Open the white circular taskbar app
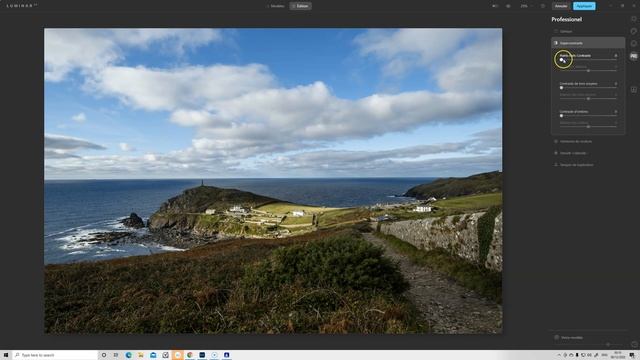640x360 pixels. pos(214,355)
